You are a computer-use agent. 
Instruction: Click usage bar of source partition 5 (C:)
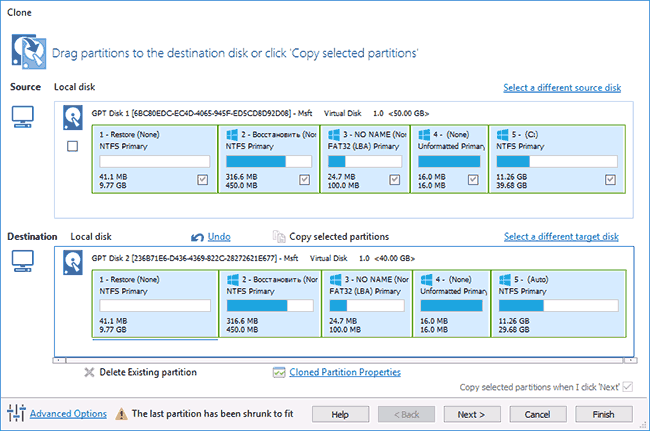(557, 161)
